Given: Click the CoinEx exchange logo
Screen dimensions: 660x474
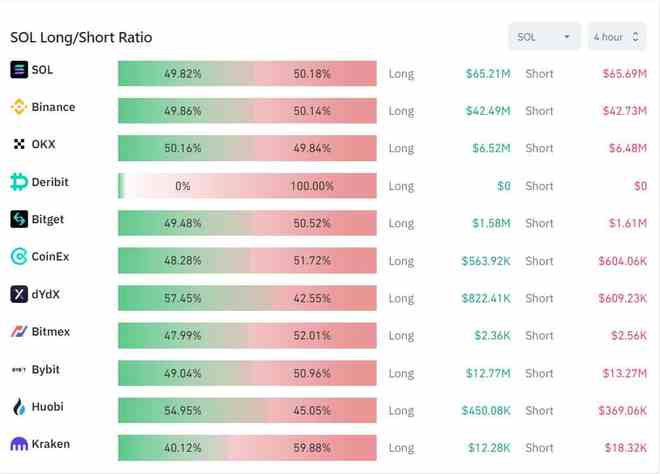Looking at the screenshot, I should (19, 257).
